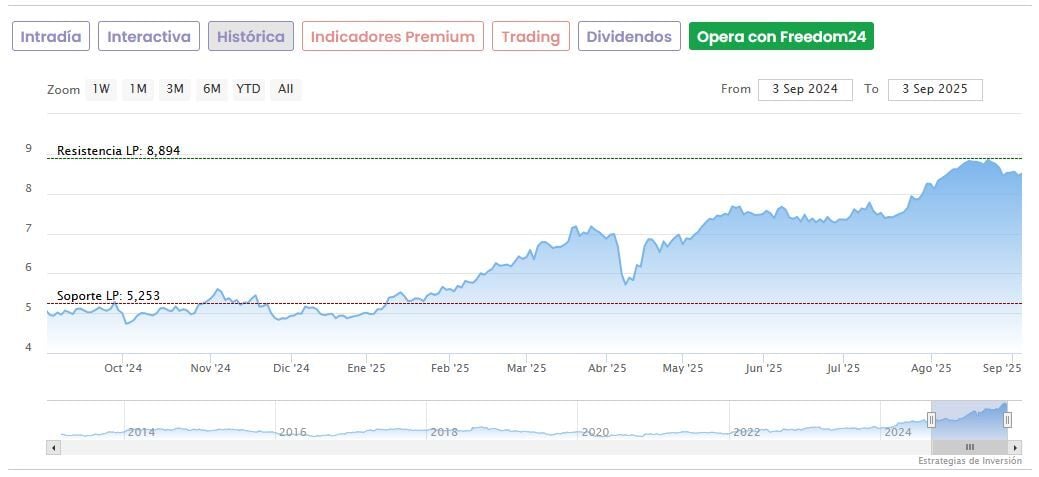Image resolution: width=1039 pixels, height=477 pixels.
Task: Switch to the Intradía tab
Action: click(52, 37)
